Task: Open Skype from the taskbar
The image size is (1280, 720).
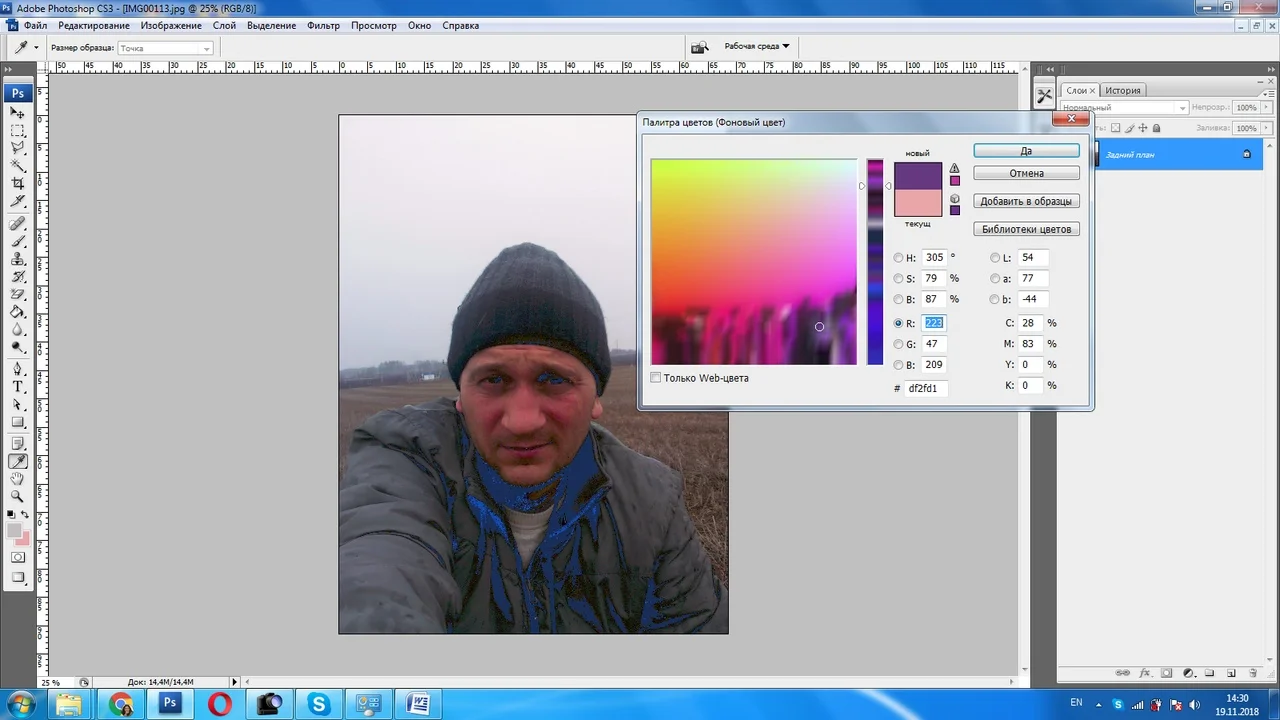Action: click(318, 705)
